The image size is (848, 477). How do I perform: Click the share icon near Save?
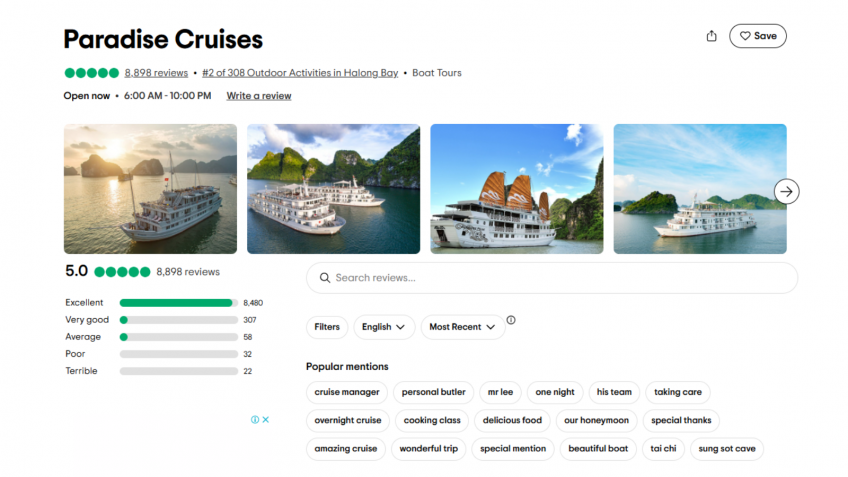point(711,36)
